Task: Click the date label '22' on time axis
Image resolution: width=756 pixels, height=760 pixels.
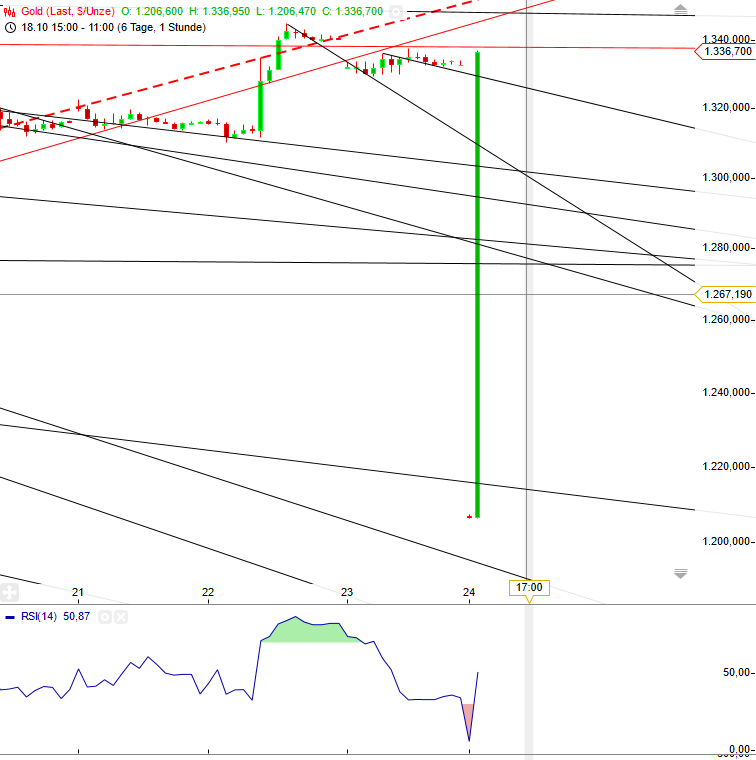Action: 208,592
